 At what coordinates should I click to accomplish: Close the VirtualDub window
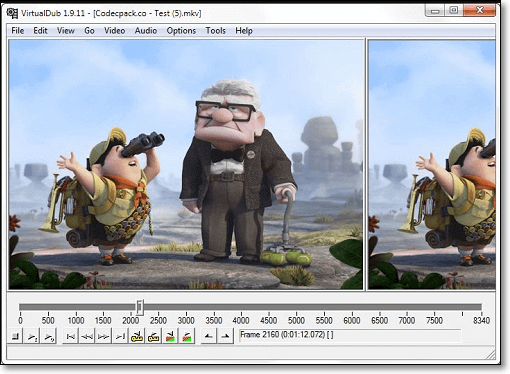479,11
